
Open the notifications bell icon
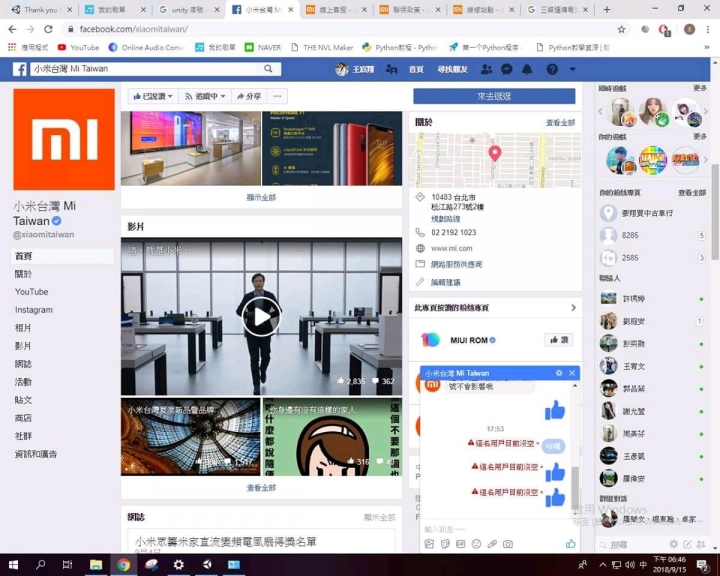[x=527, y=69]
